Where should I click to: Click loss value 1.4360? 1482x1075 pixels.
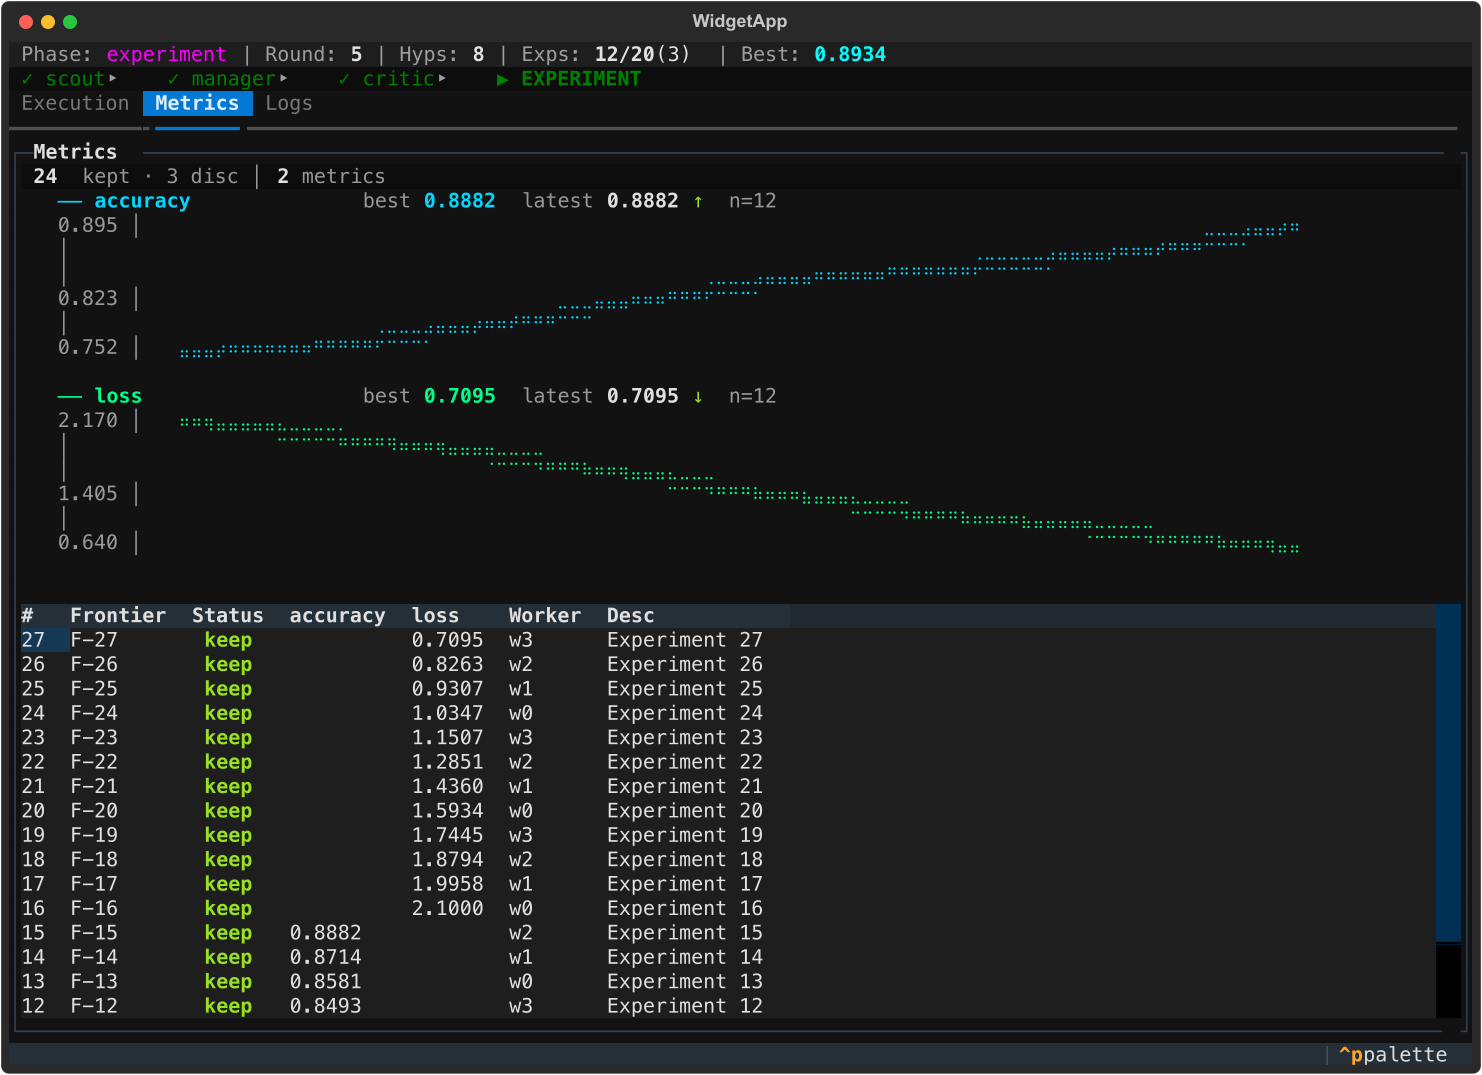447,787
